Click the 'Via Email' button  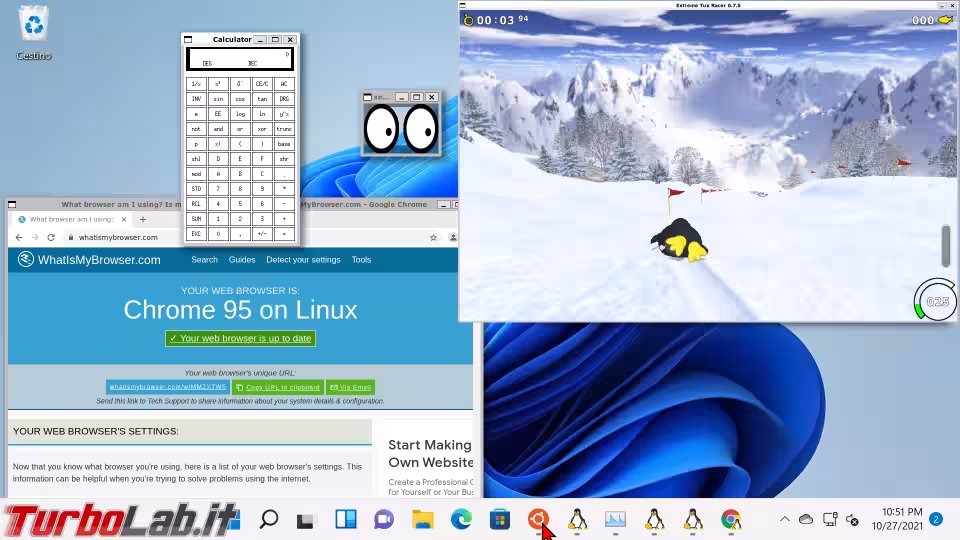[x=350, y=387]
